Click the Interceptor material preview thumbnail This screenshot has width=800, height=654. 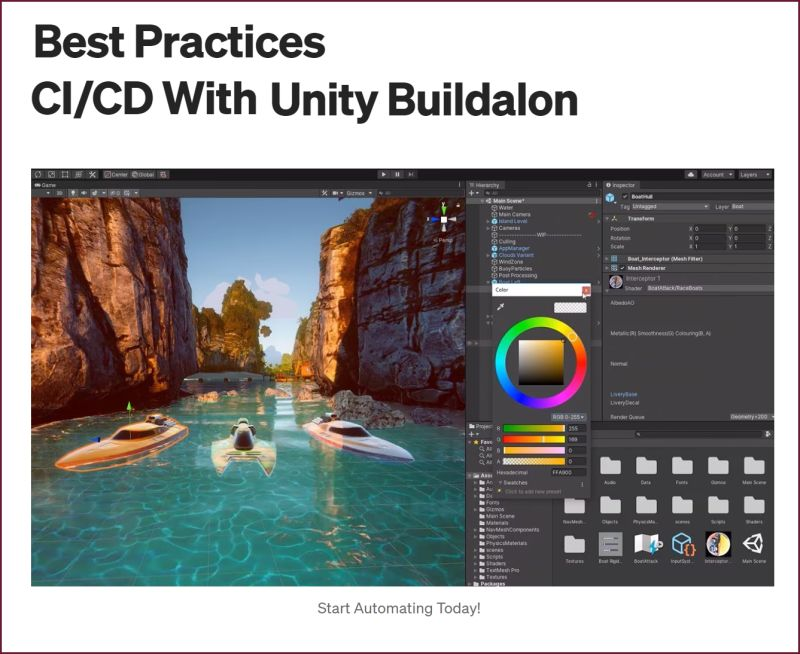tap(616, 282)
